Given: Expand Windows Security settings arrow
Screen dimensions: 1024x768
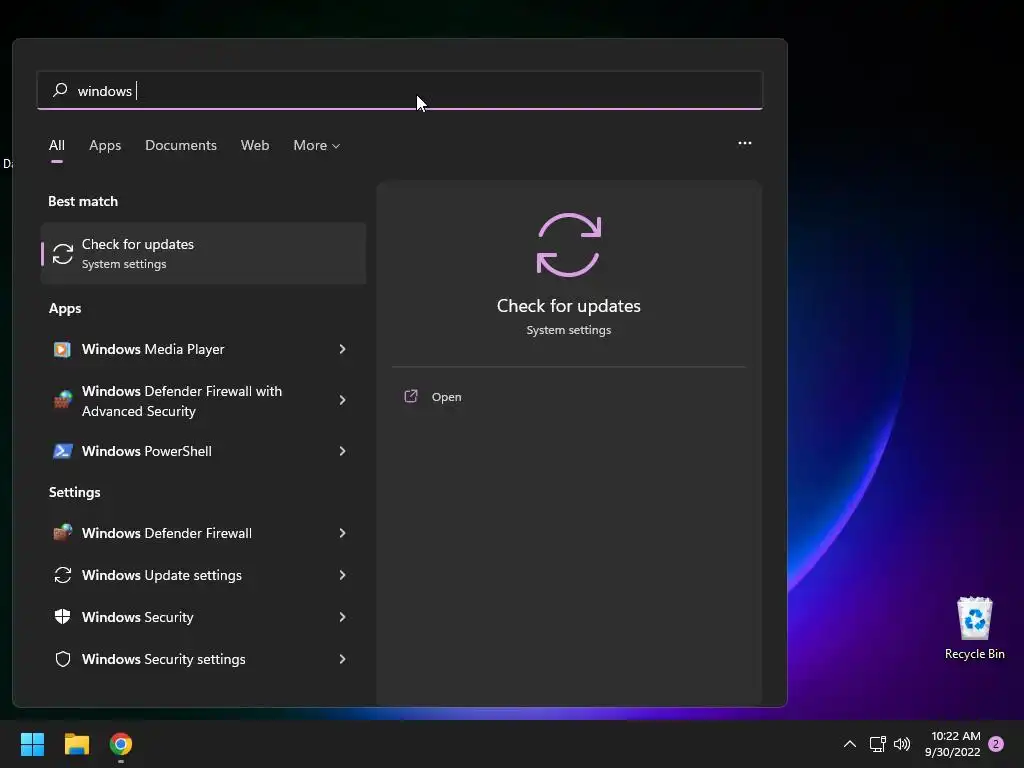Looking at the screenshot, I should pyautogui.click(x=342, y=659).
